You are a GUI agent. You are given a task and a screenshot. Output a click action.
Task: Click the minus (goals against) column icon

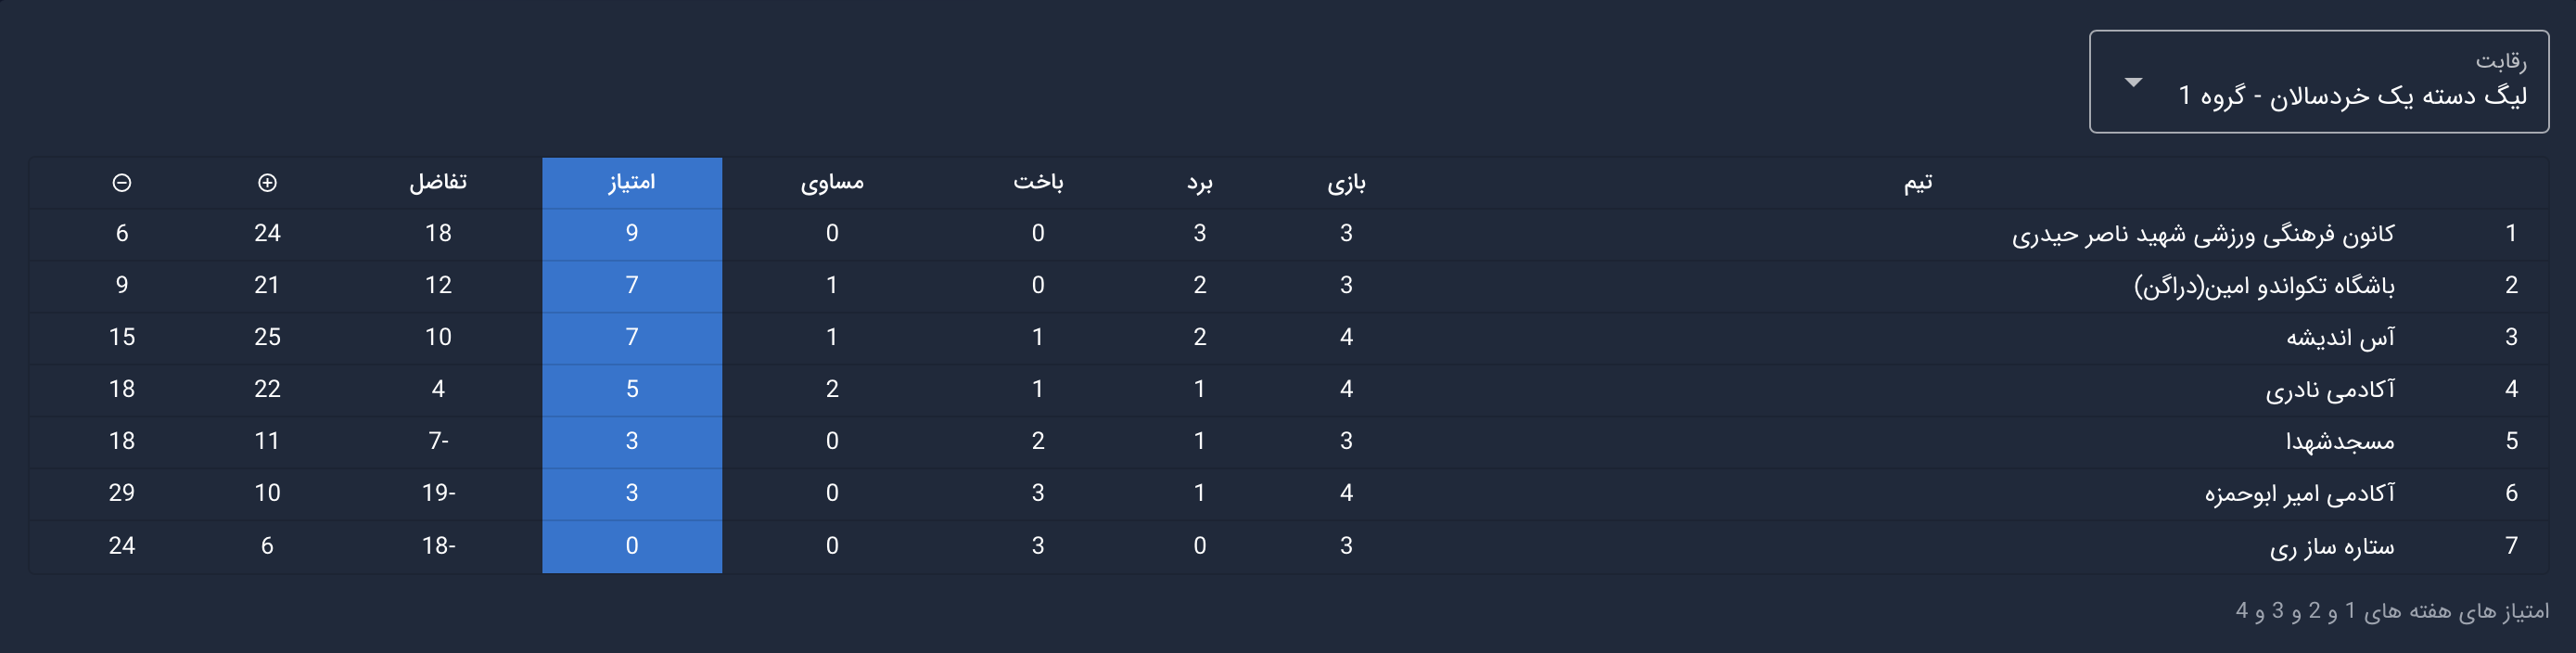click(122, 182)
